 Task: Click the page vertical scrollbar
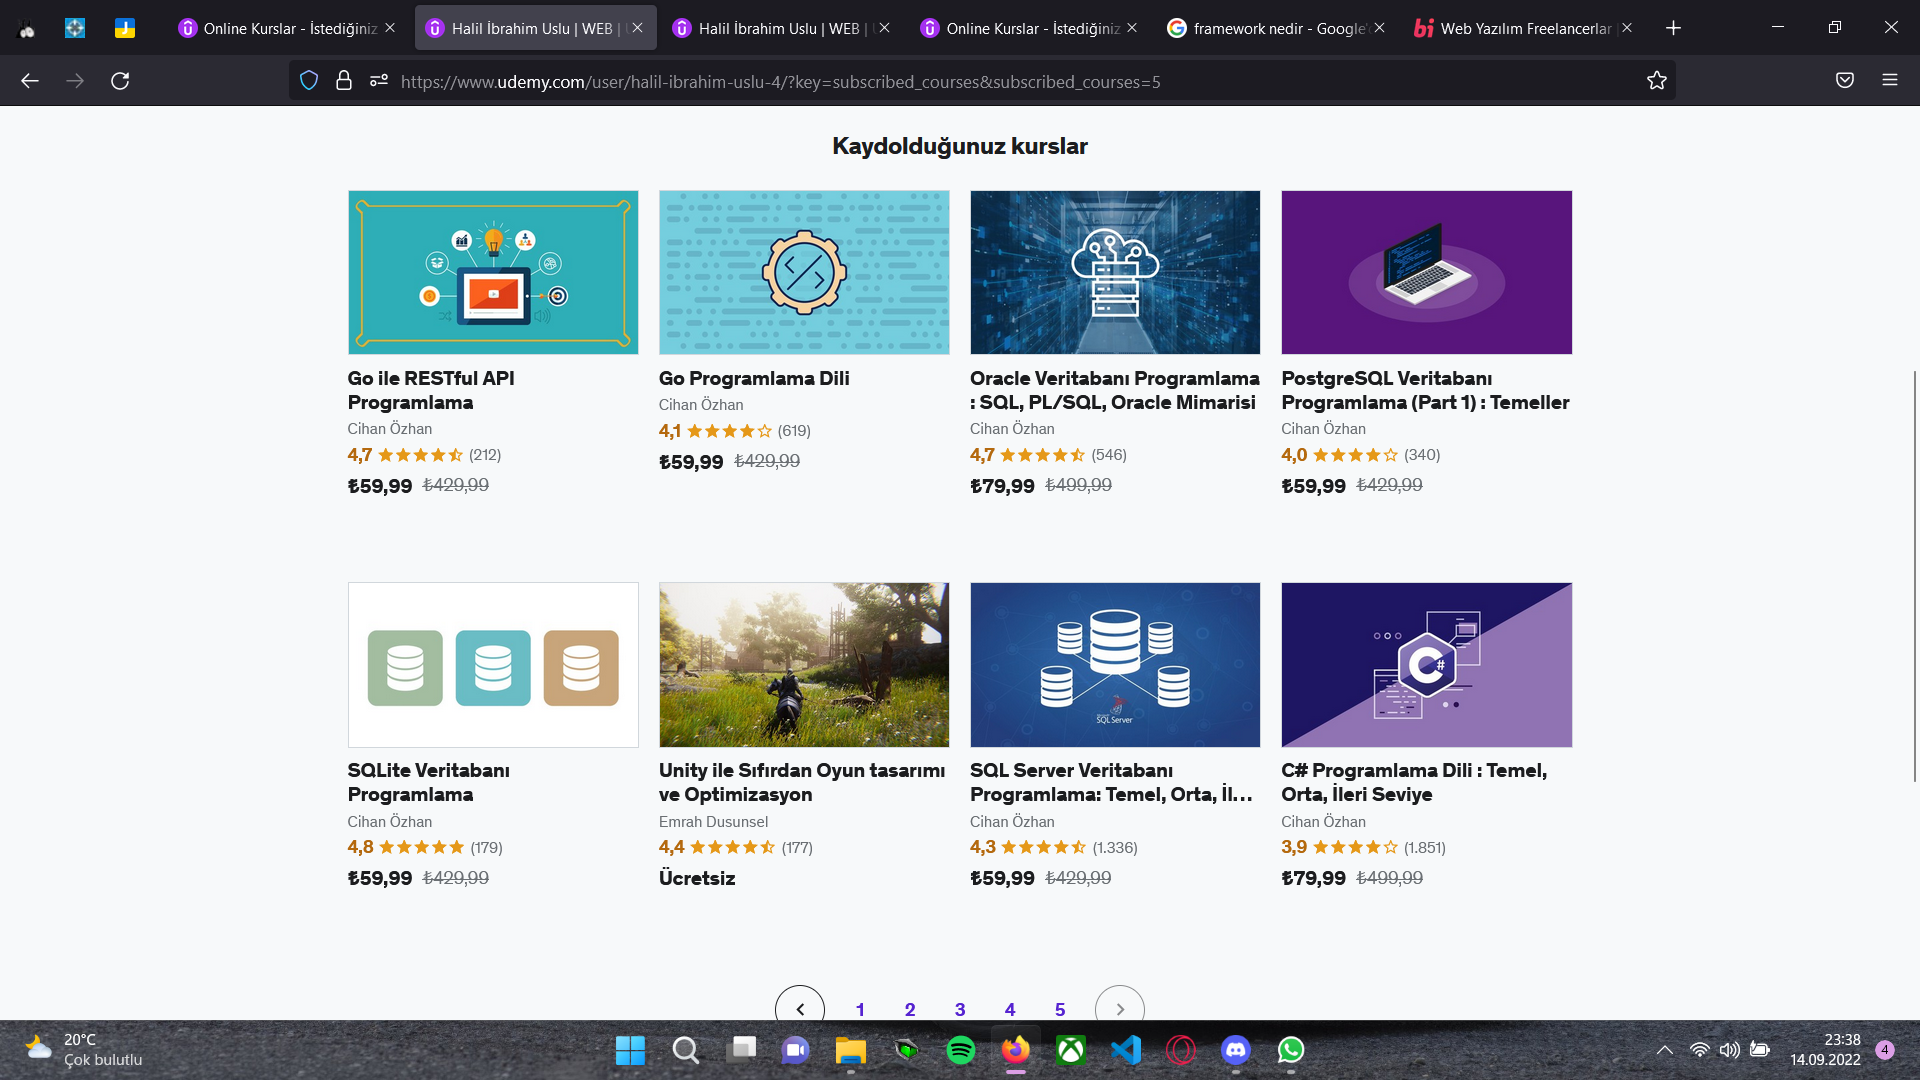[1915, 576]
